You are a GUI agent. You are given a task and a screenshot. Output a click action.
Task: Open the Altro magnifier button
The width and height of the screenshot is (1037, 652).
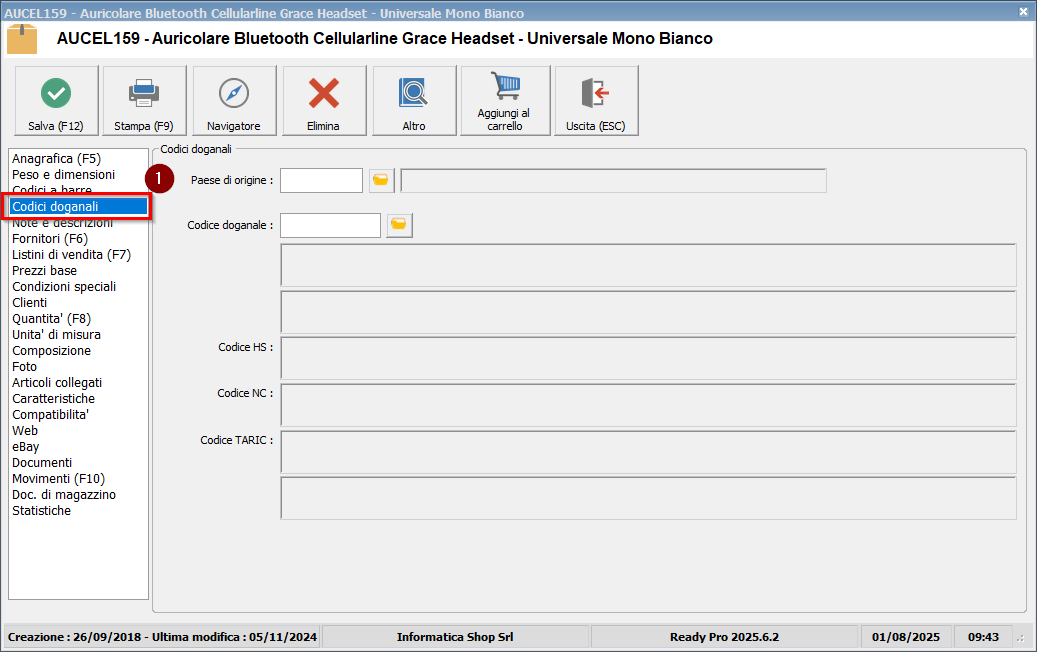click(414, 101)
